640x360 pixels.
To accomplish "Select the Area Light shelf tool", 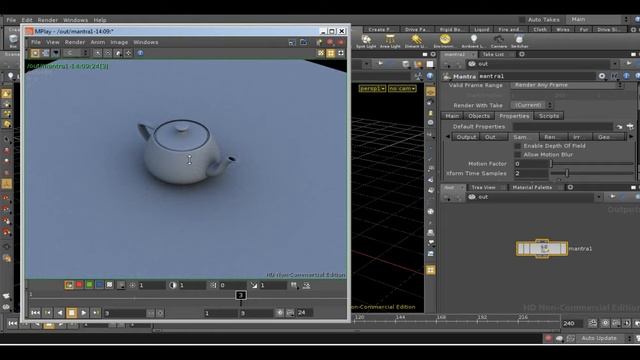I will (390, 41).
